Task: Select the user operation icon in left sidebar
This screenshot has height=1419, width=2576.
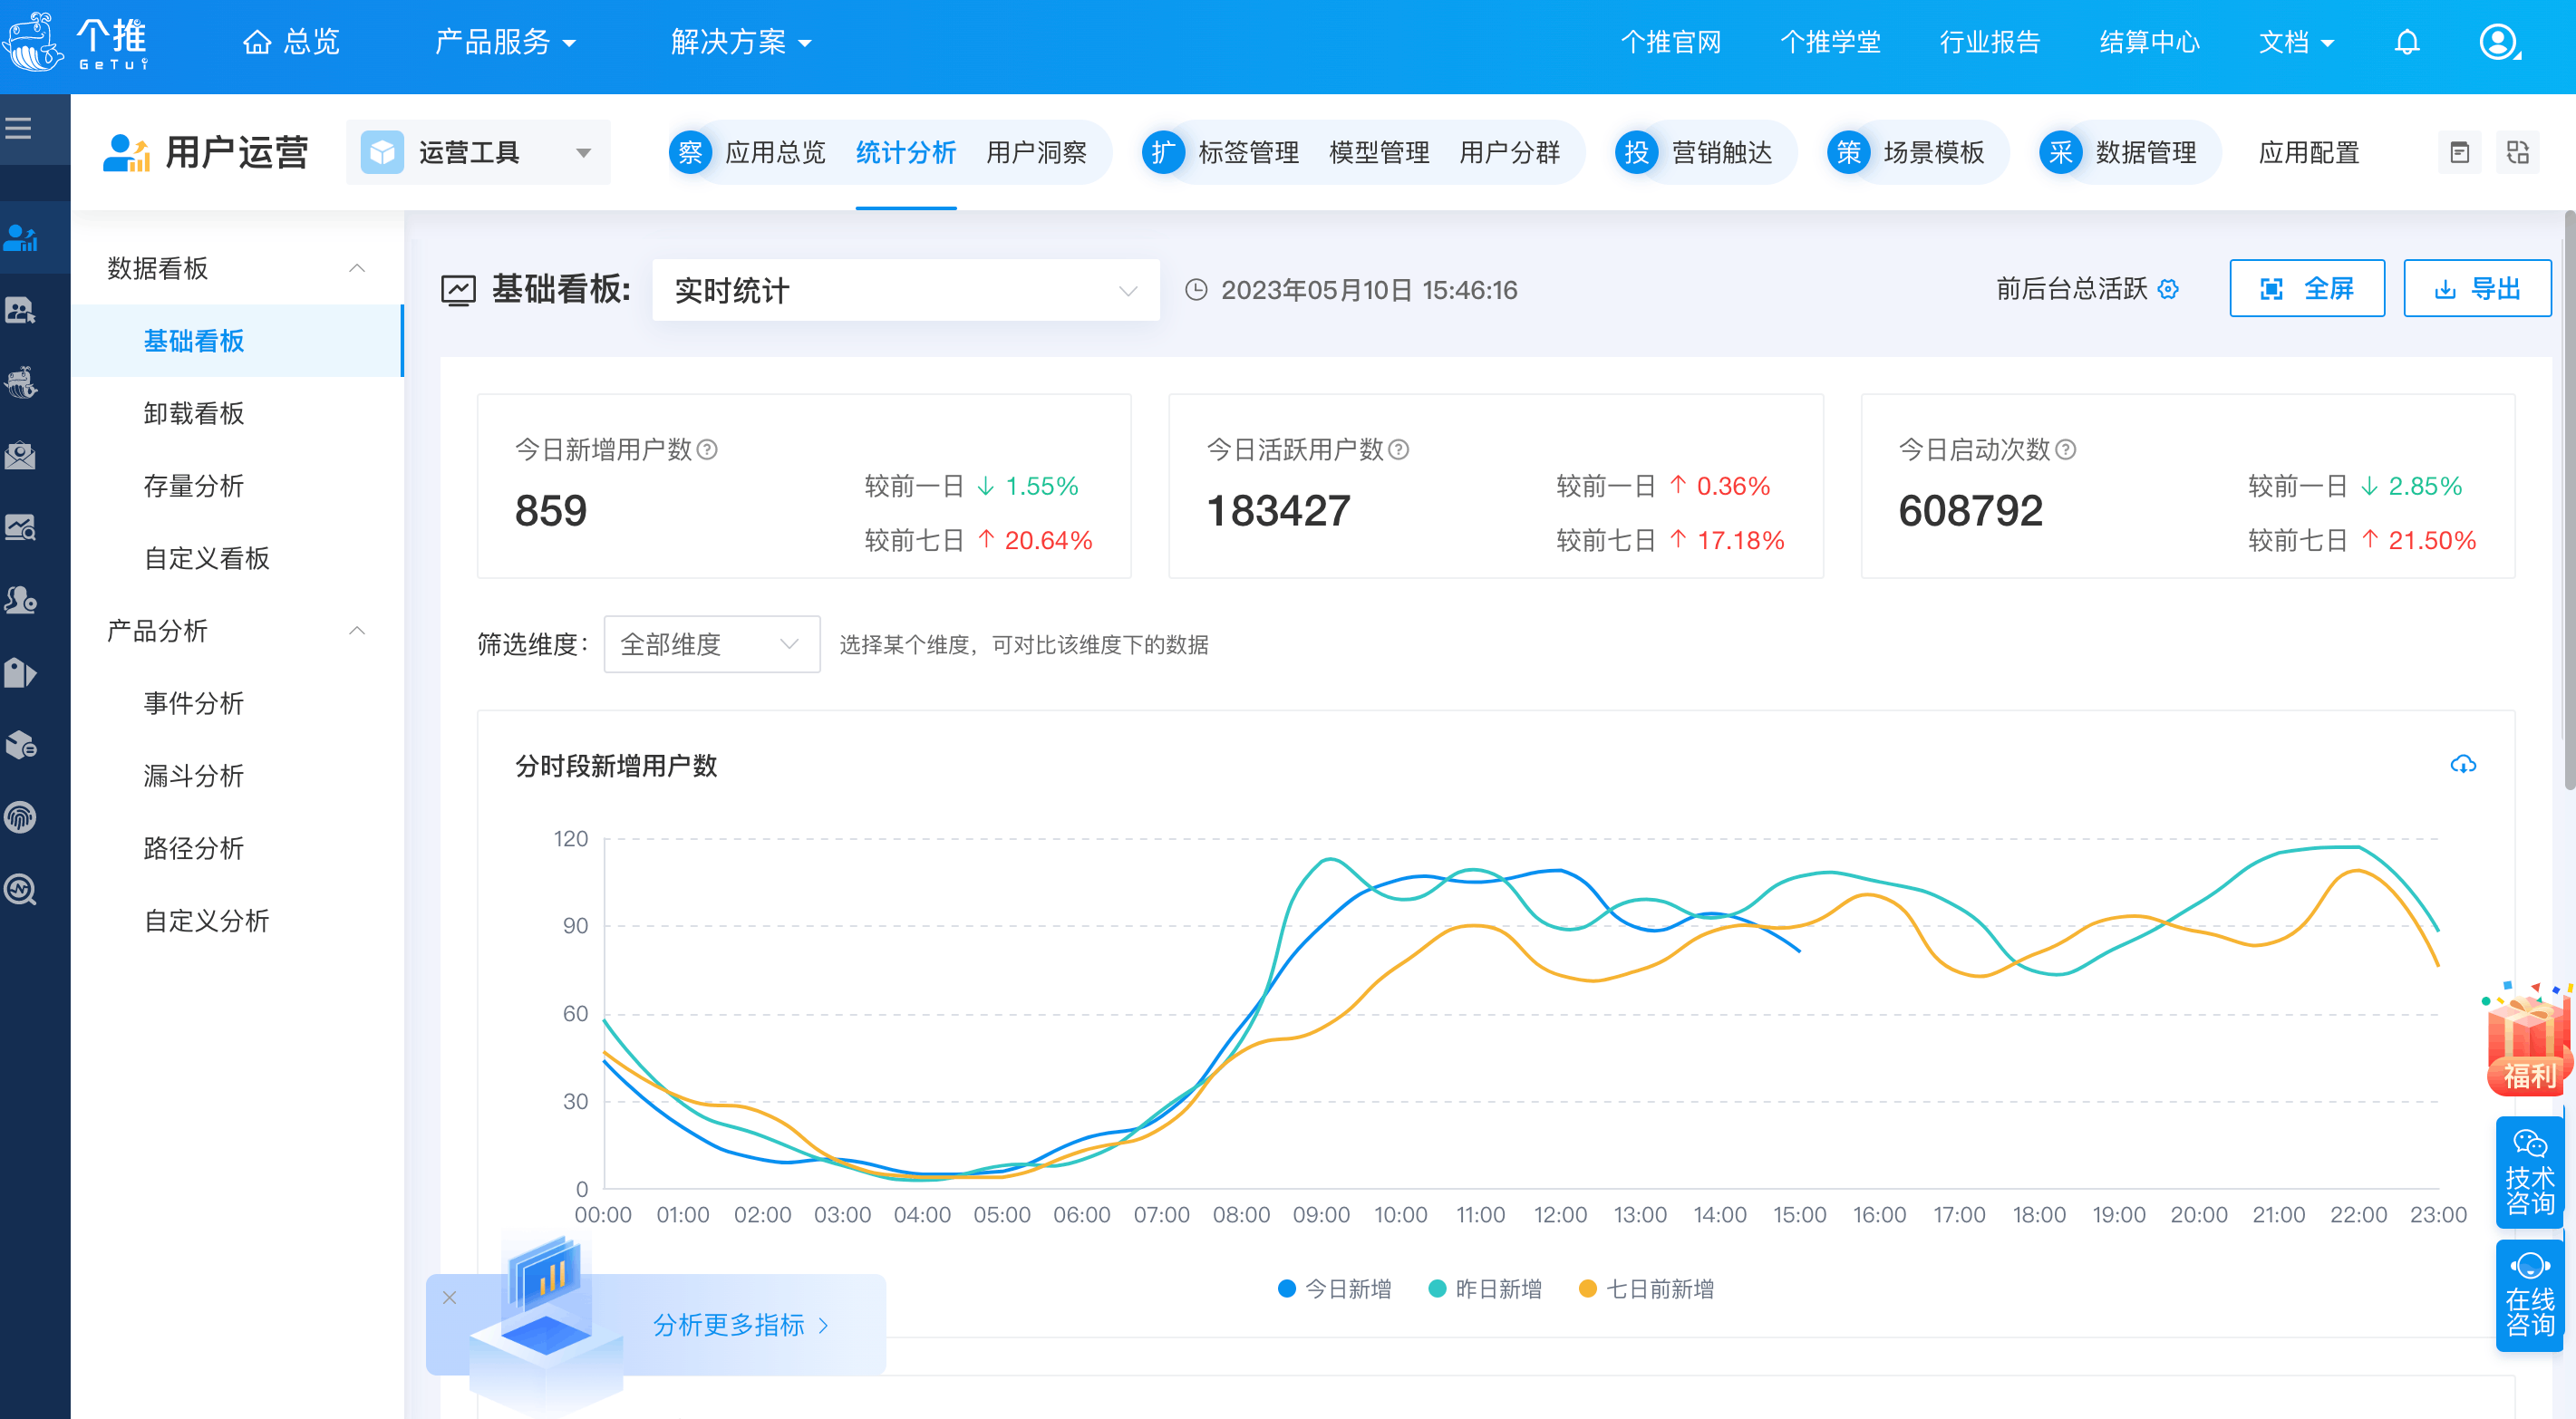Action: (x=21, y=238)
